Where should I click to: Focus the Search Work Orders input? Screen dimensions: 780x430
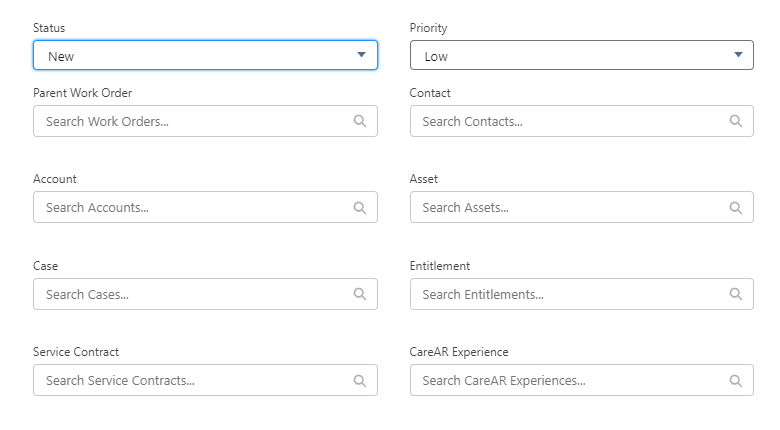(205, 121)
